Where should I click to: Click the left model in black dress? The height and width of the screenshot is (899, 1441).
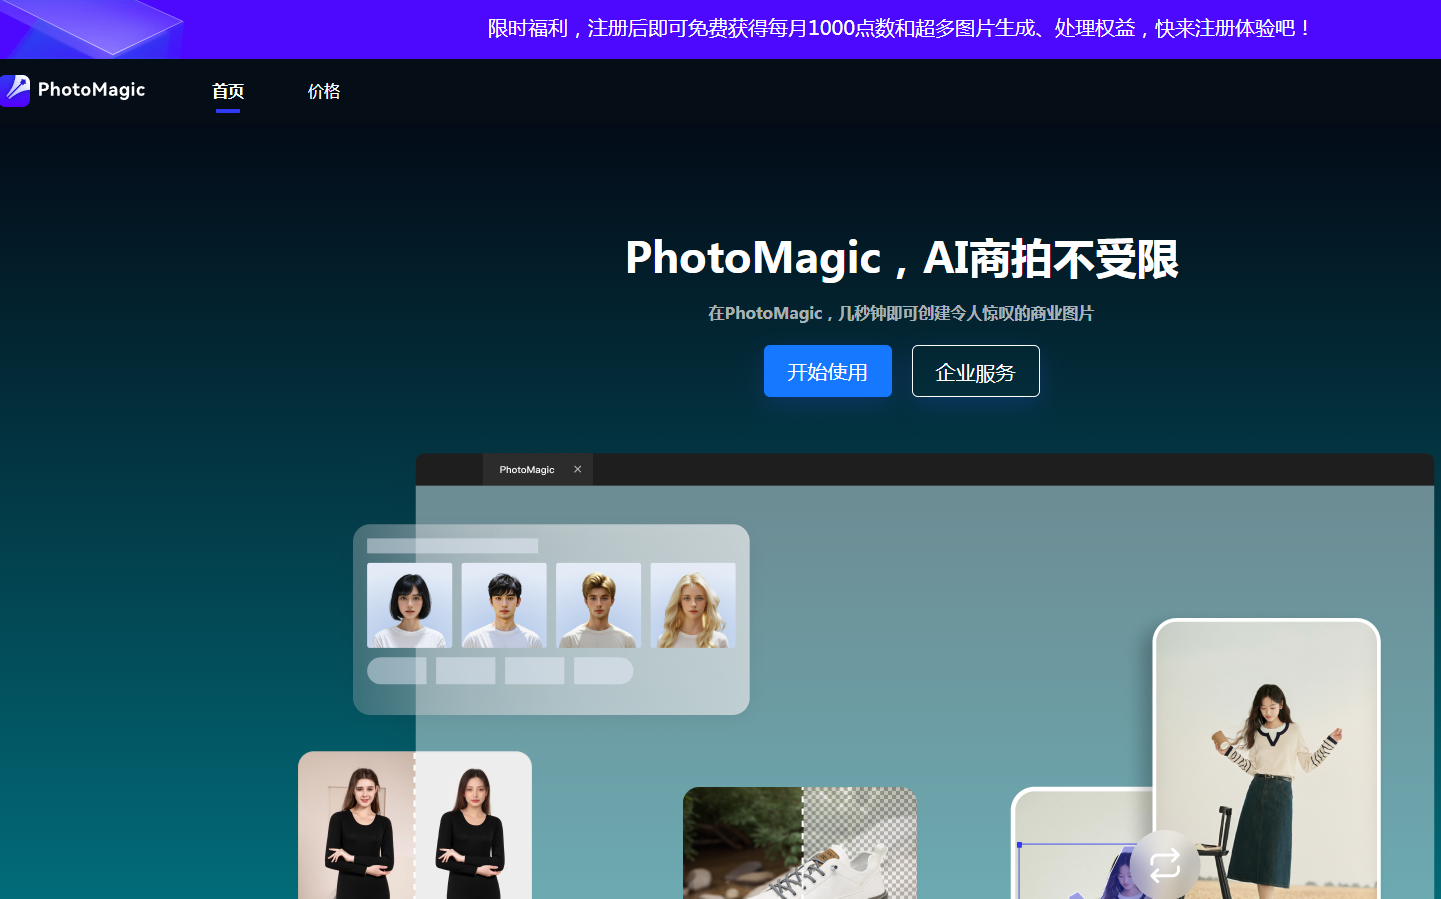pyautogui.click(x=357, y=830)
